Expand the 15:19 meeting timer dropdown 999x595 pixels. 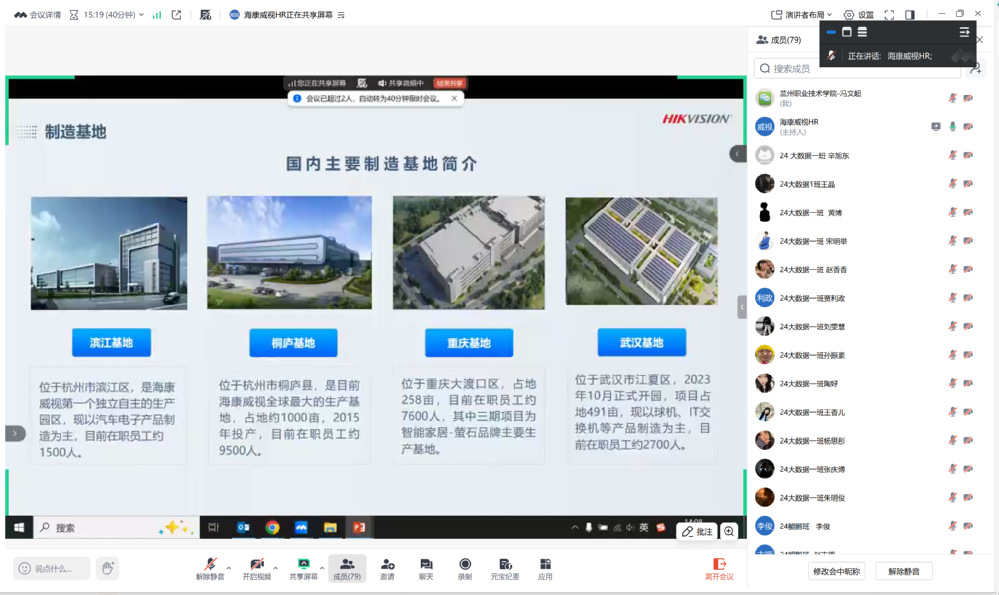(141, 15)
